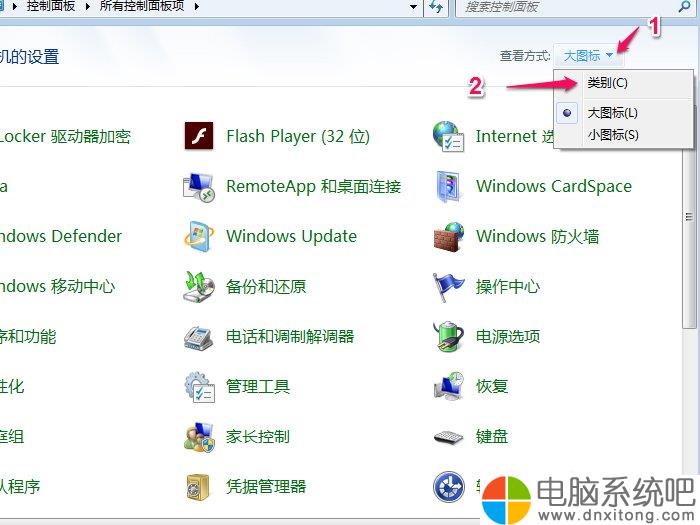Click the address bar refresh button
The height and width of the screenshot is (525, 700).
tap(436, 7)
